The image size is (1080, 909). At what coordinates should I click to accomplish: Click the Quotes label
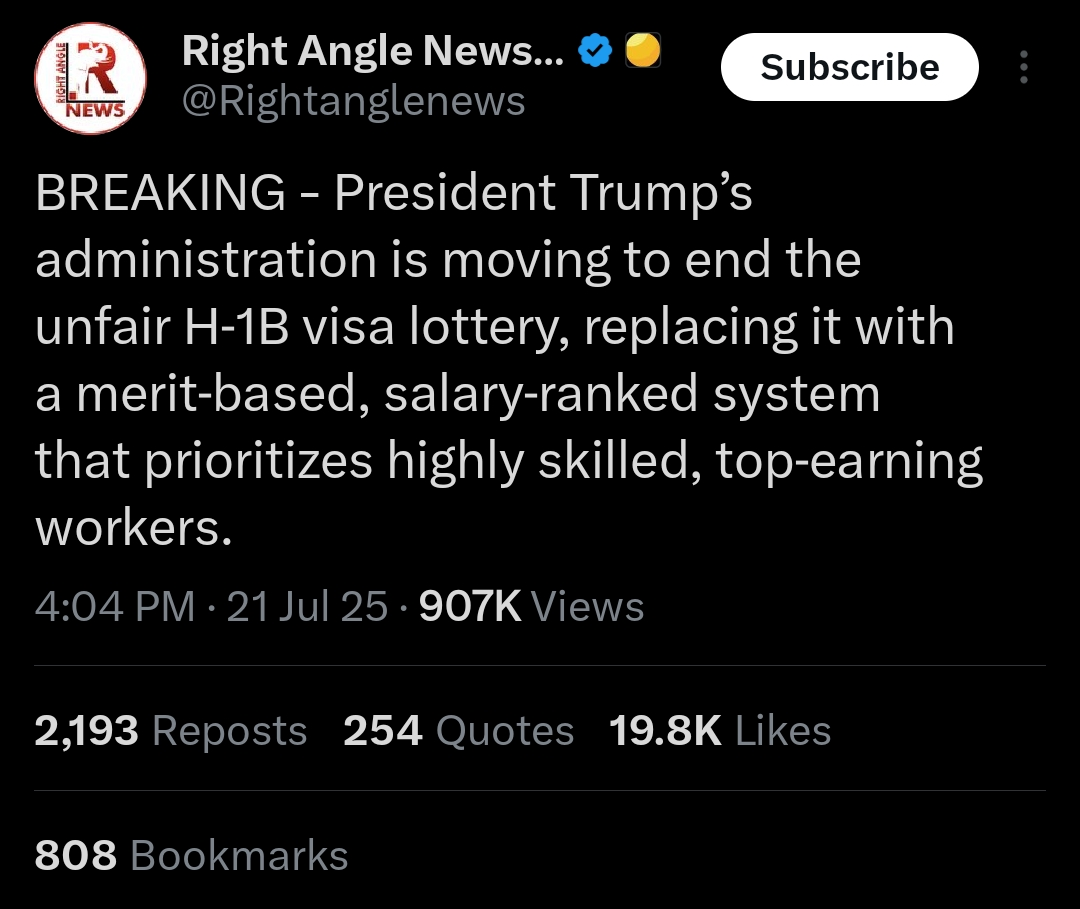pos(505,731)
